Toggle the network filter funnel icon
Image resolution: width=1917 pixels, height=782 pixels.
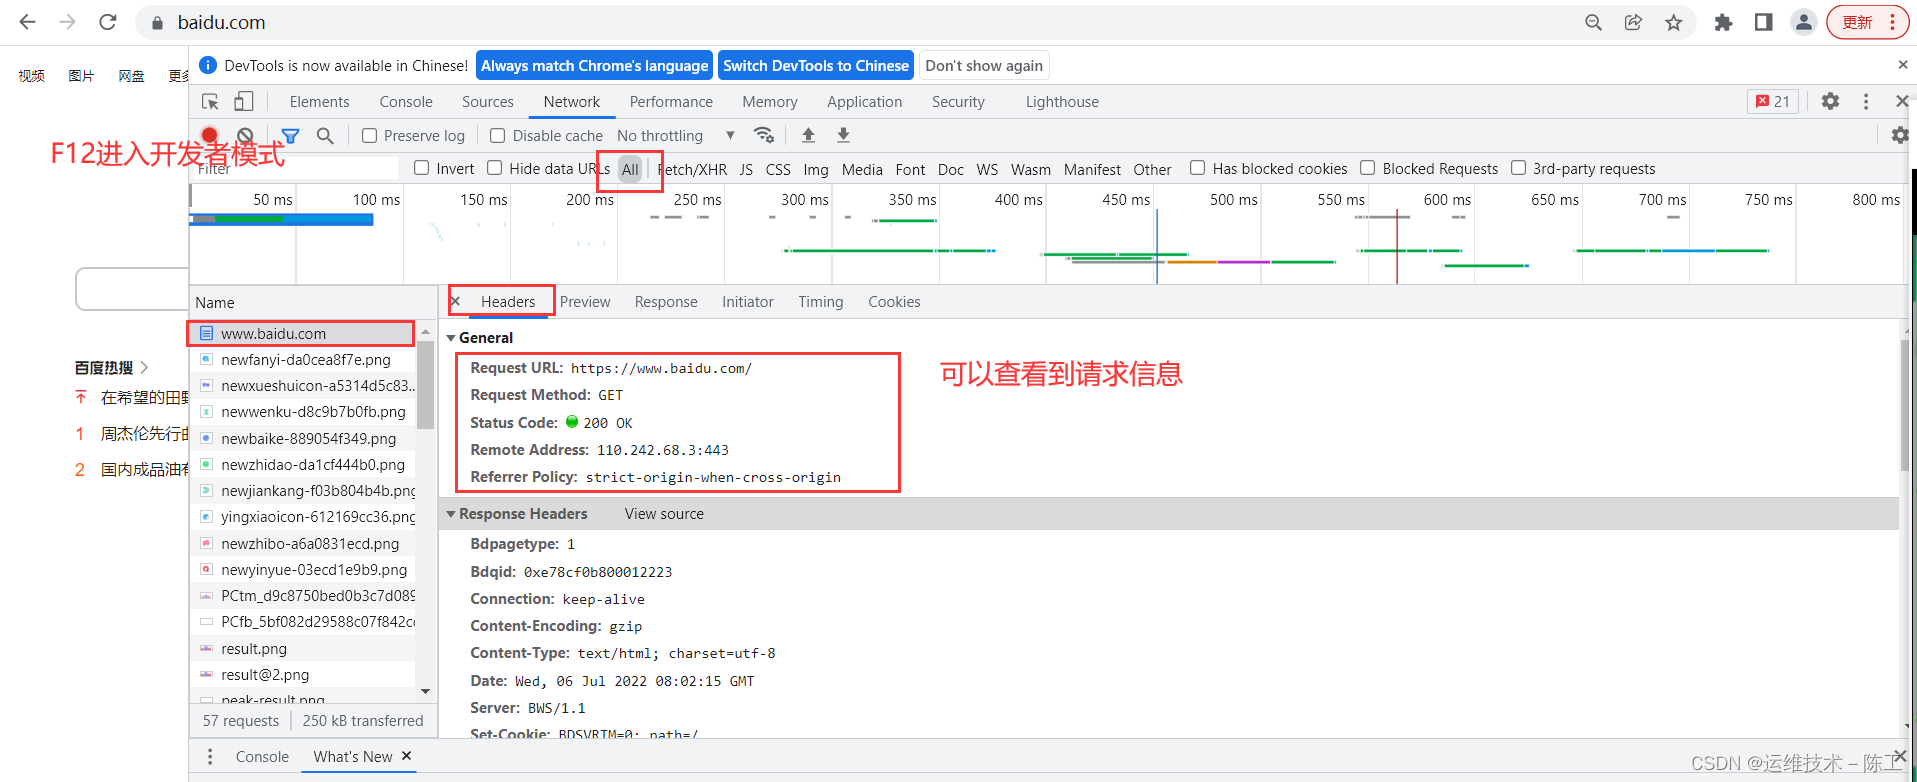[290, 135]
